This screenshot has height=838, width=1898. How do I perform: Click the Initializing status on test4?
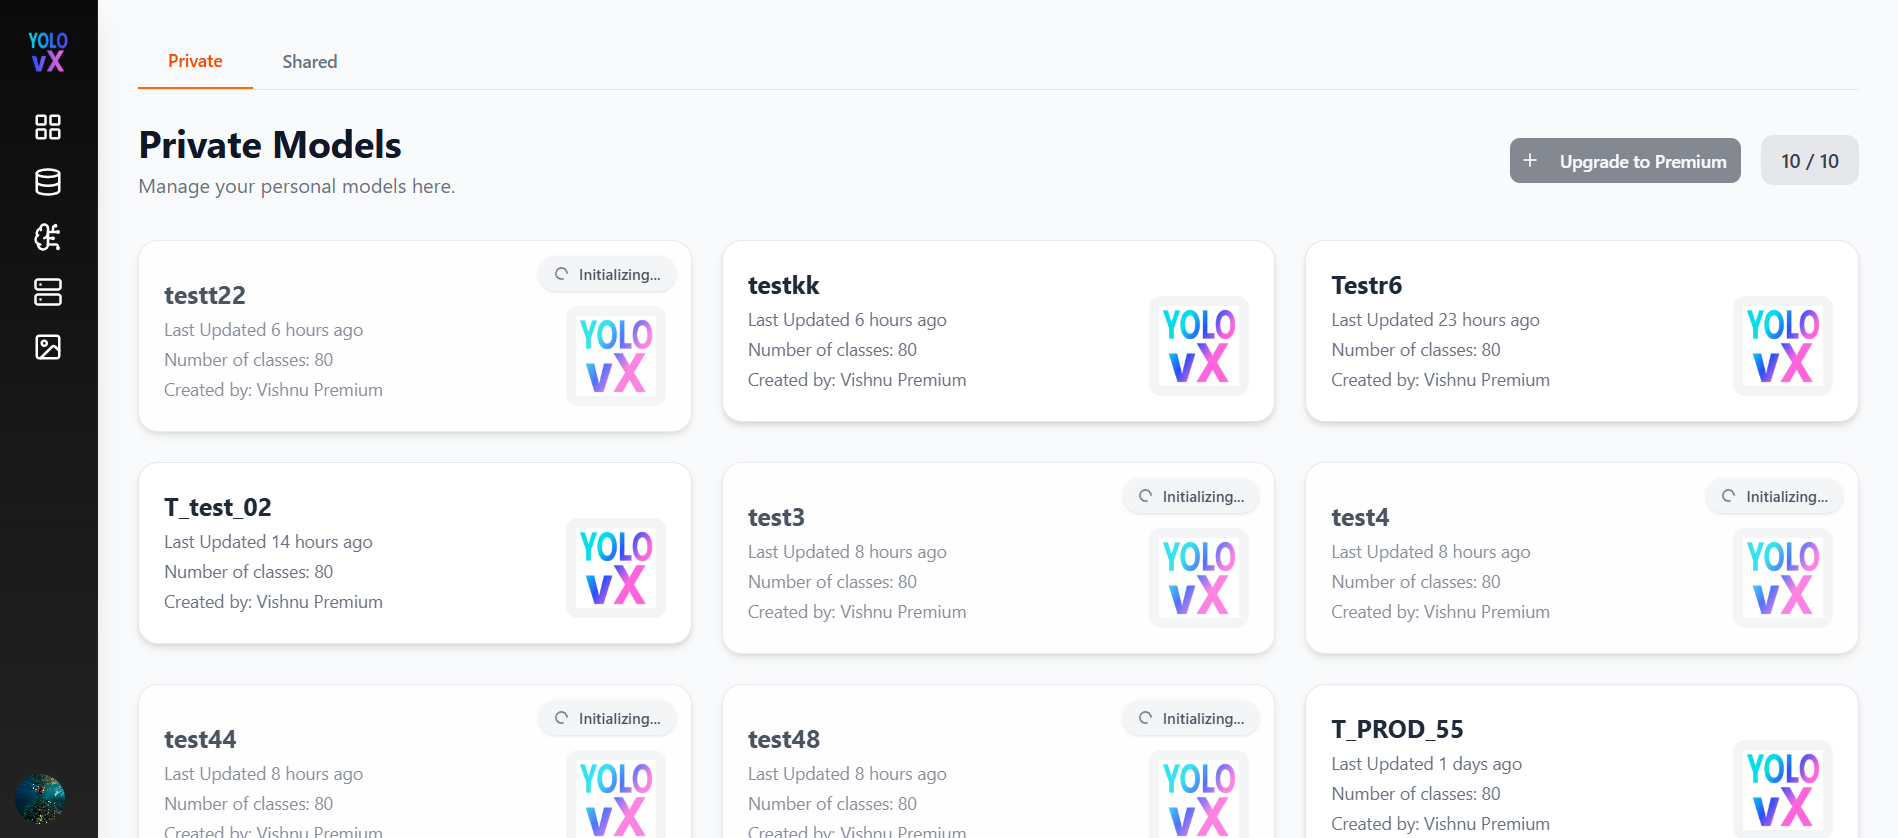click(x=1775, y=497)
